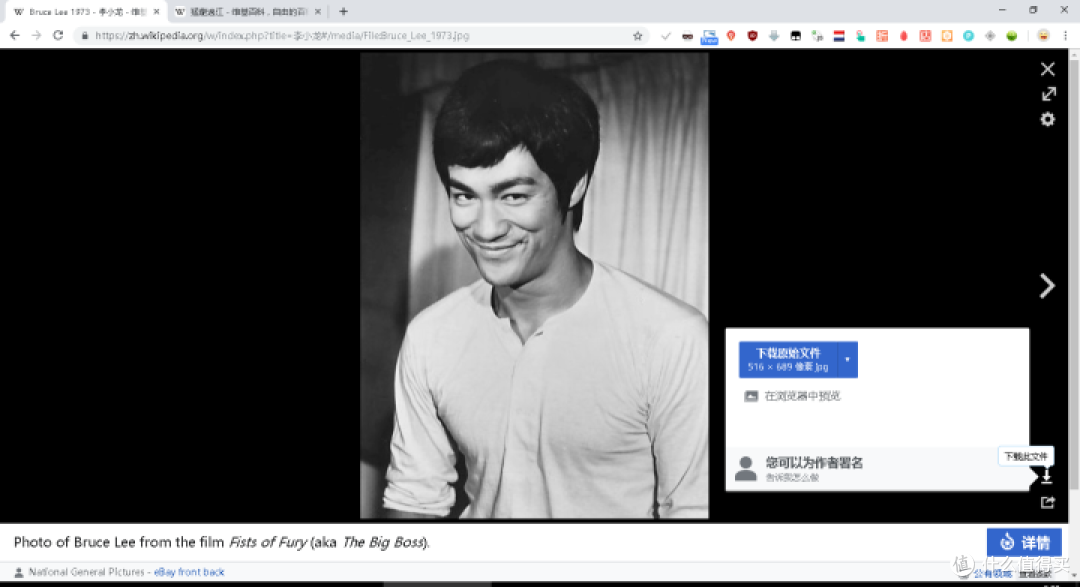Close the second Wikipedia browser tab

[318, 12]
